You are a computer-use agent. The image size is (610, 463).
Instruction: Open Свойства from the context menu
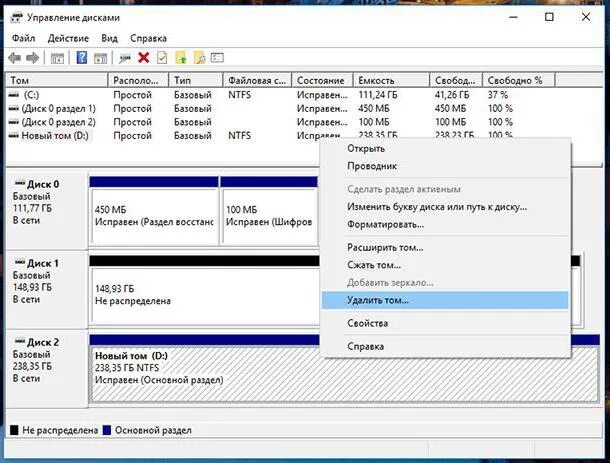445,323
